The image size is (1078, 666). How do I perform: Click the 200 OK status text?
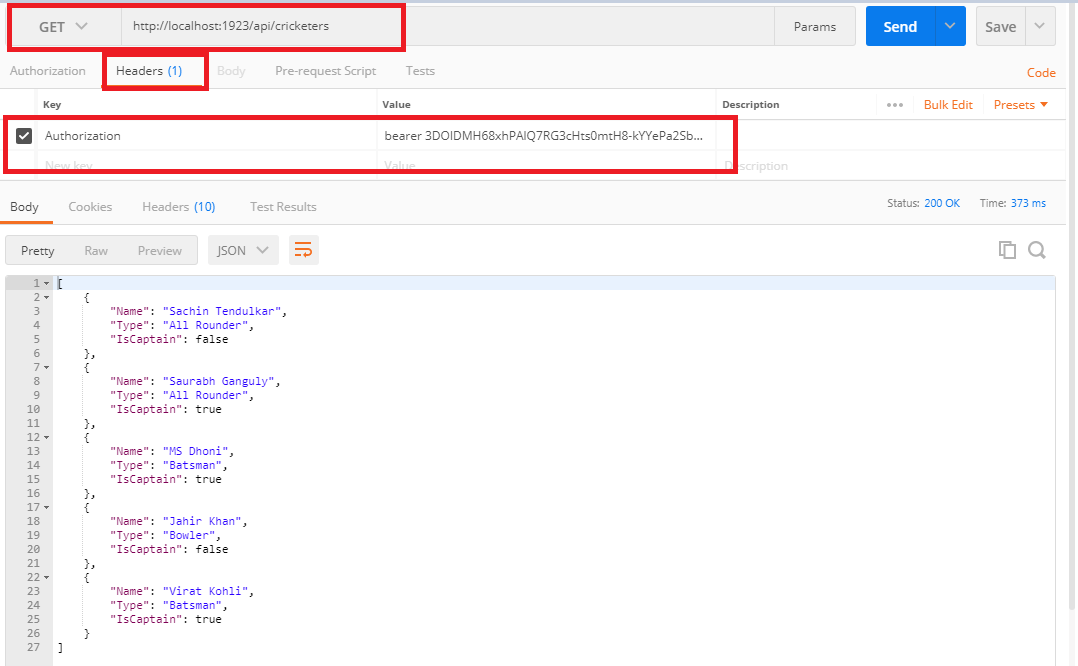(942, 203)
